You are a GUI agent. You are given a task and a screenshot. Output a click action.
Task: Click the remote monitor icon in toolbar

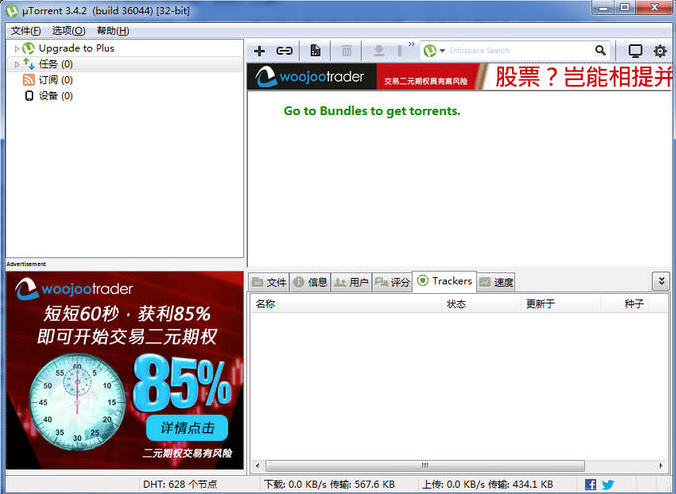[635, 51]
